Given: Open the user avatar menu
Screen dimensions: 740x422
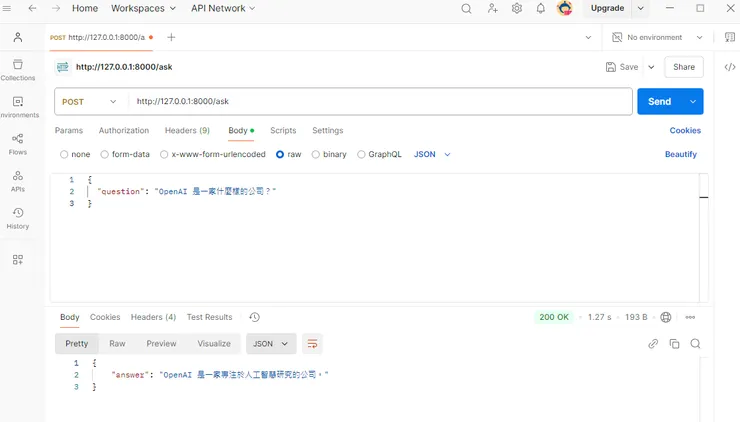Looking at the screenshot, I should (x=564, y=8).
